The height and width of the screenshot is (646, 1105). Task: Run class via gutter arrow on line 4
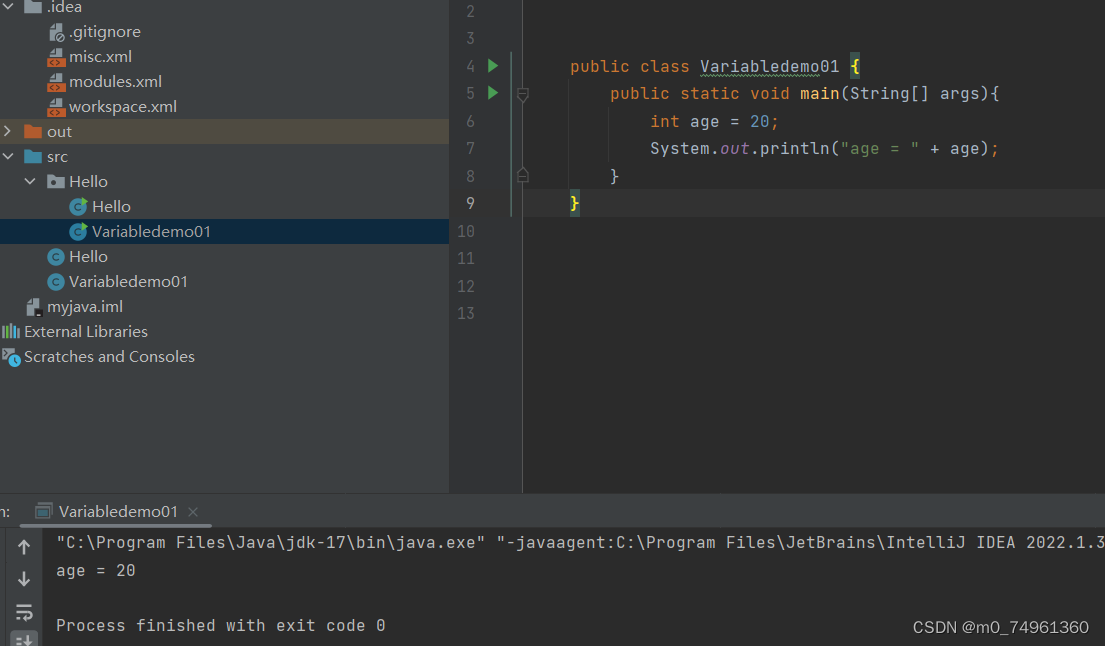(x=493, y=66)
